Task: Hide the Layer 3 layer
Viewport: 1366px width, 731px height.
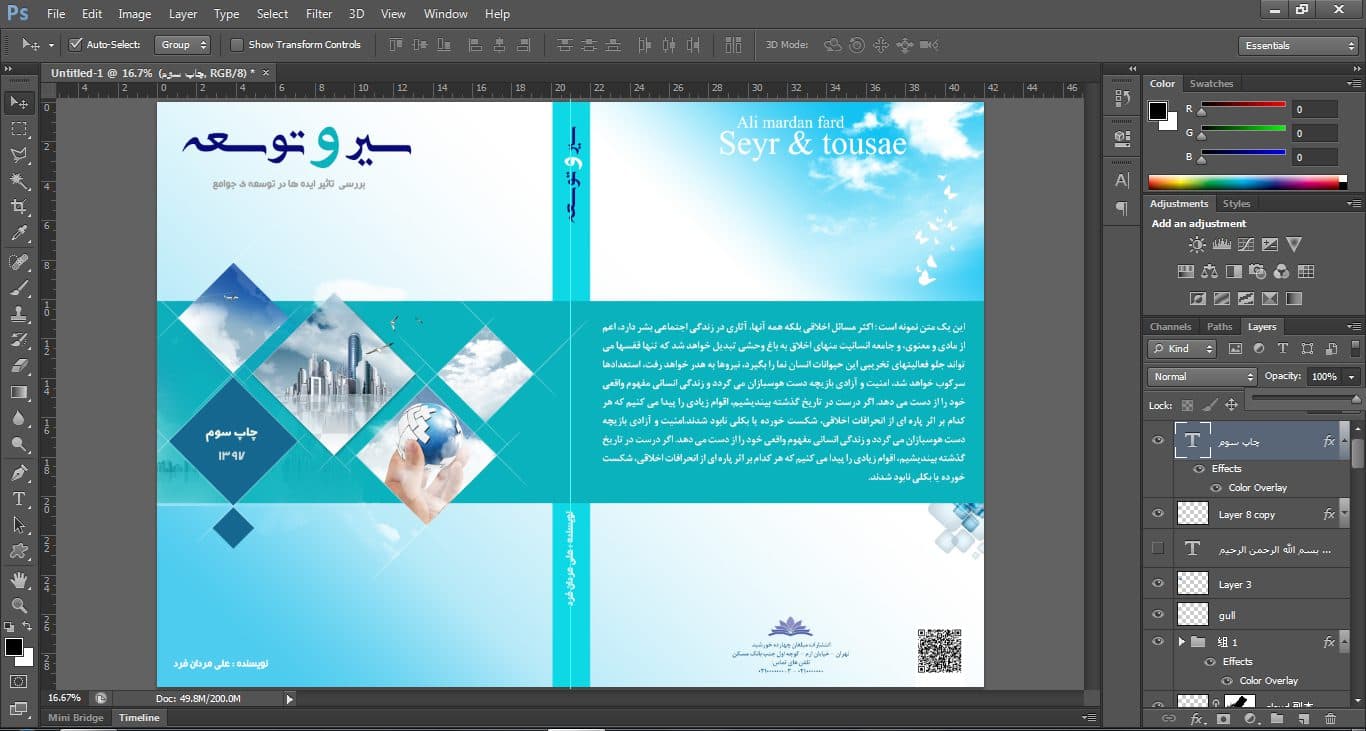Action: (x=1158, y=584)
